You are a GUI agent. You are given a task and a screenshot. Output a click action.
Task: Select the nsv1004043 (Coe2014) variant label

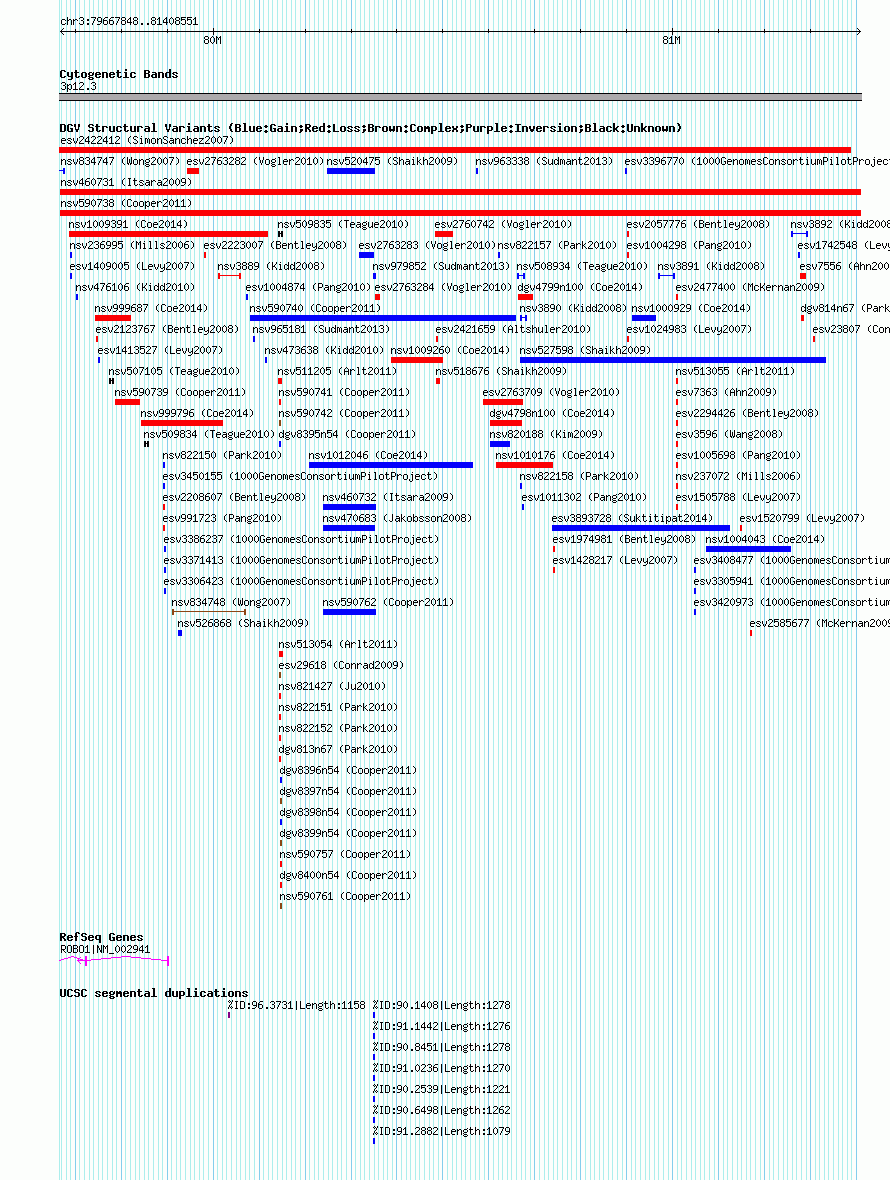click(765, 540)
